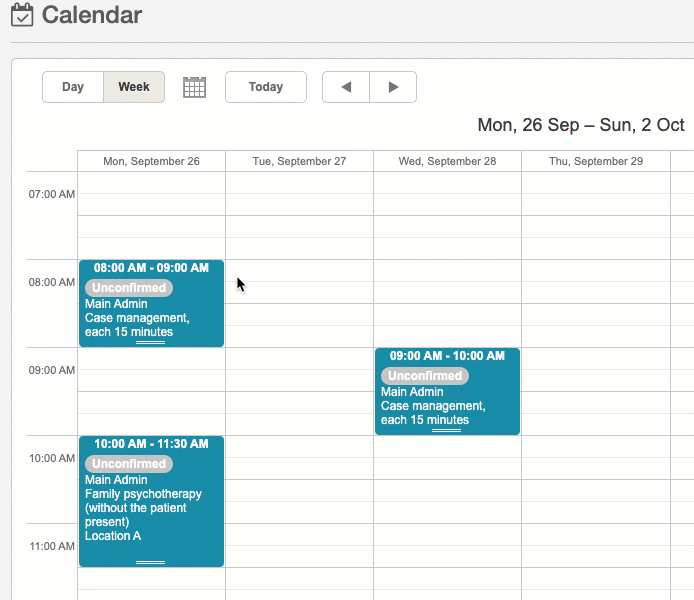The image size is (694, 600).
Task: Select the Mon, September 26 column header
Action: click(151, 161)
